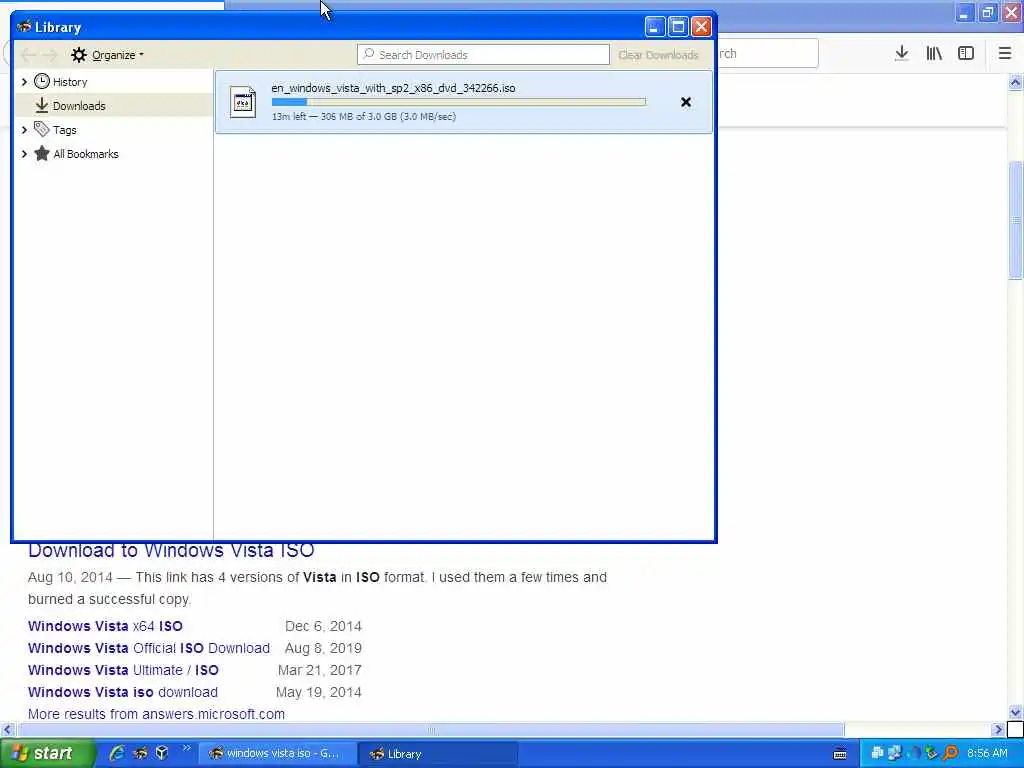Screen dimensions: 1024x768
Task: Click the VirtualBox cube quick launch icon
Action: [162, 754]
